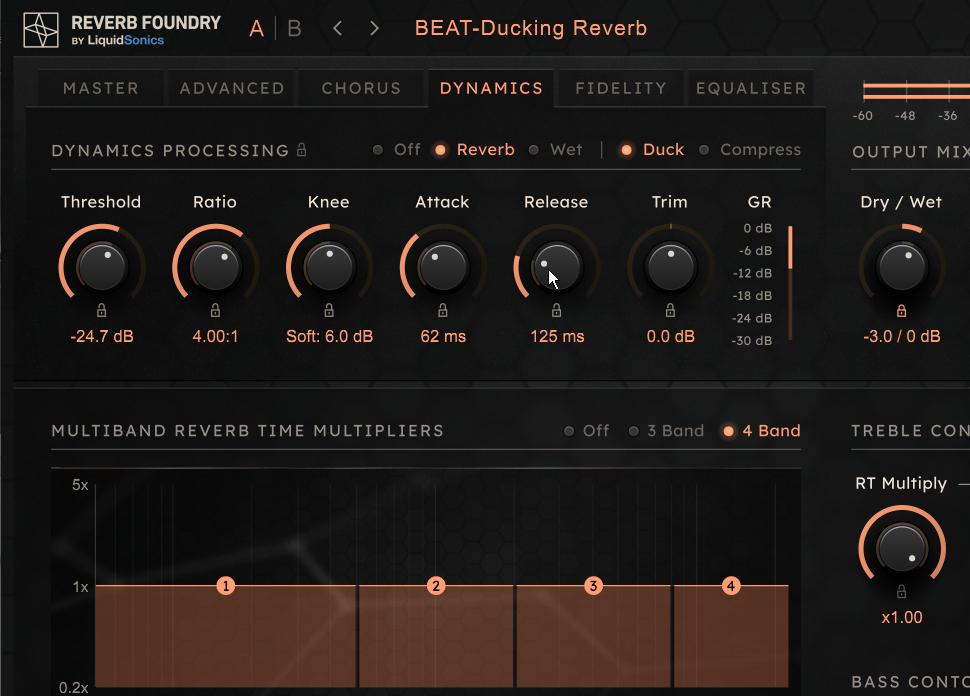970x696 pixels.
Task: Click the 0.0 dB trim value
Action: pos(671,337)
